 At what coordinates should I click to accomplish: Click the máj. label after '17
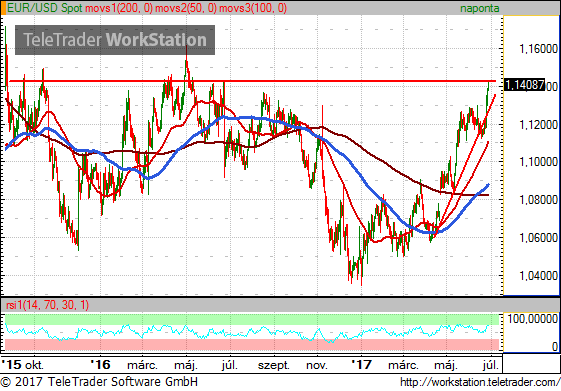[x=446, y=366]
